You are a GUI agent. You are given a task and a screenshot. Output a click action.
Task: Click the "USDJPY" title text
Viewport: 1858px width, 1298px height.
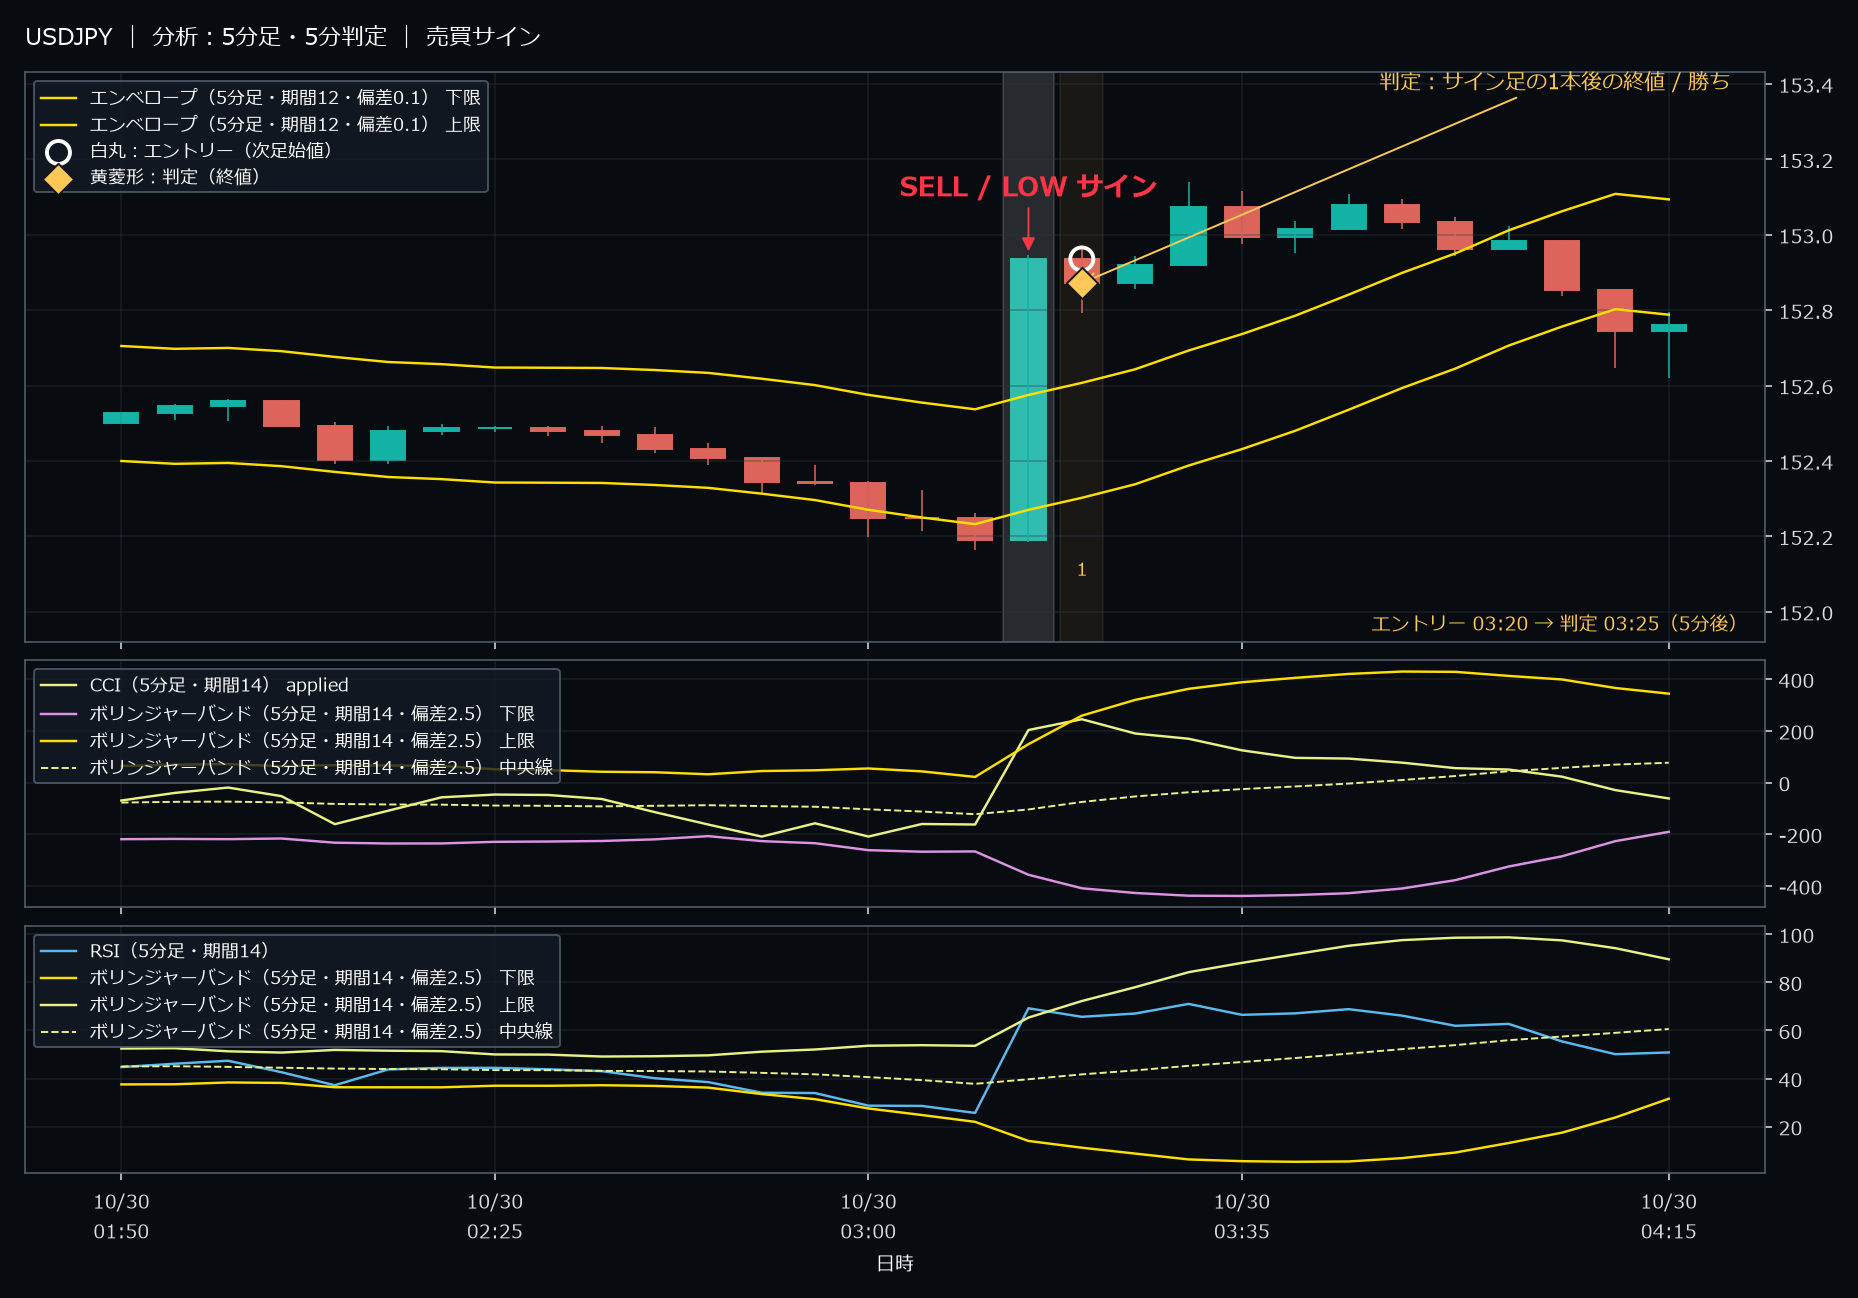point(69,37)
